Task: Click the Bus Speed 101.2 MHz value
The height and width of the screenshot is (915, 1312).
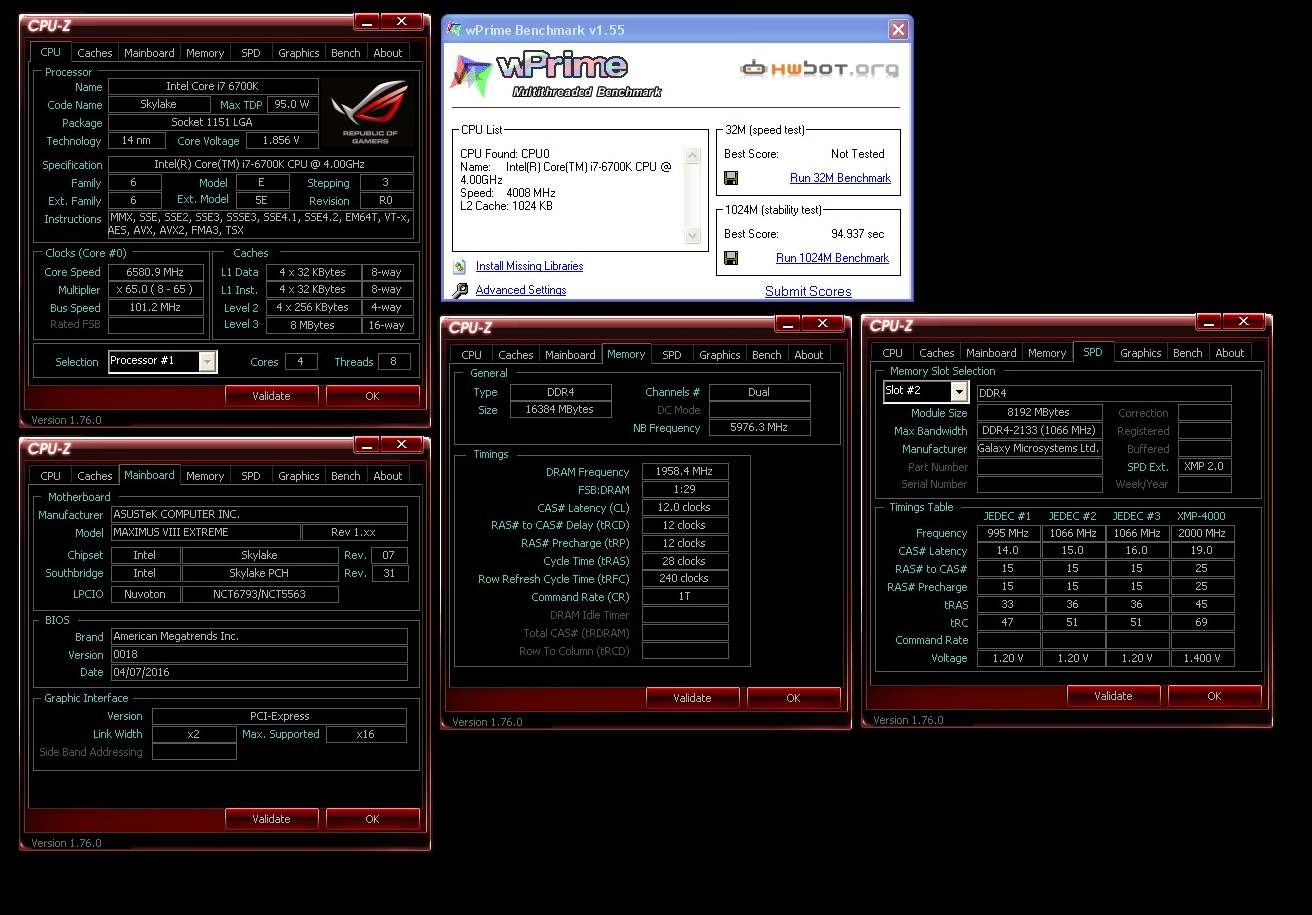Action: (x=156, y=308)
